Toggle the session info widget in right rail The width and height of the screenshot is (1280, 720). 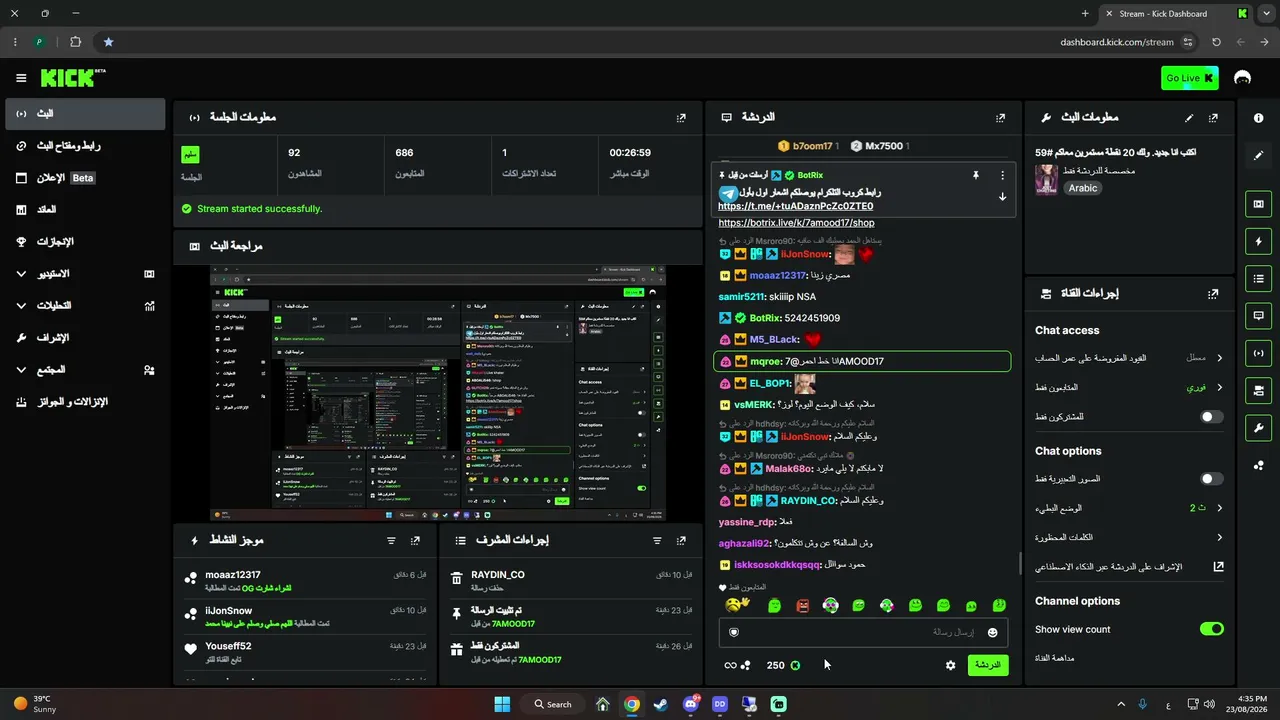[1258, 352]
